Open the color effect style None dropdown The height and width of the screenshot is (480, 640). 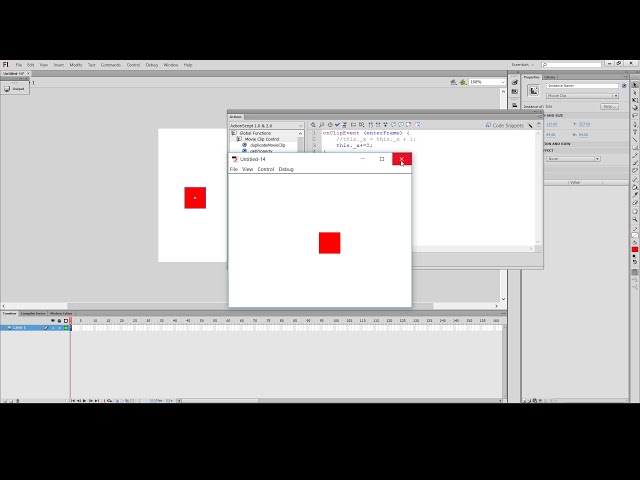coord(573,158)
